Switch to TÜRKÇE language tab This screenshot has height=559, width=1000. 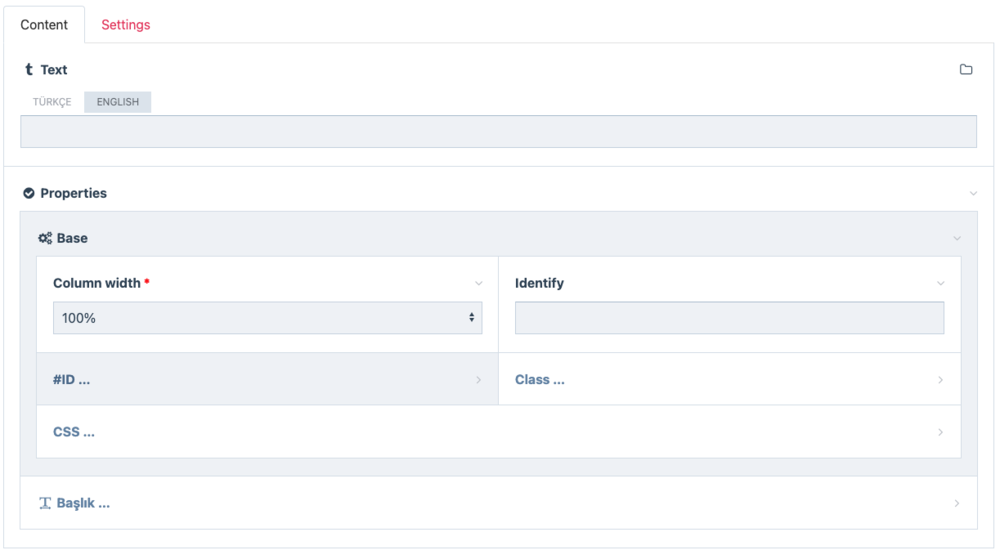(x=52, y=102)
